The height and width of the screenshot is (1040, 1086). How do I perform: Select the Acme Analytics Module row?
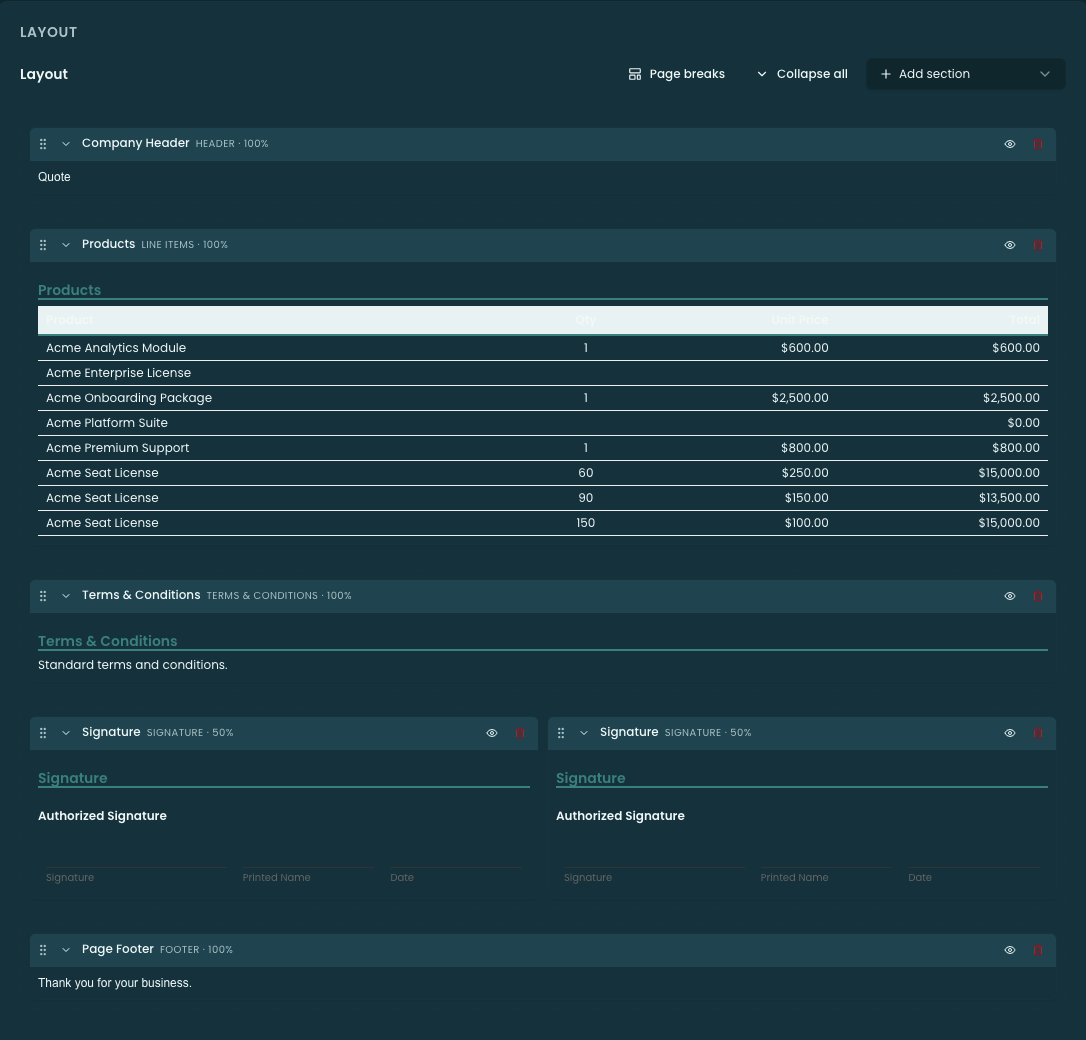(x=542, y=348)
